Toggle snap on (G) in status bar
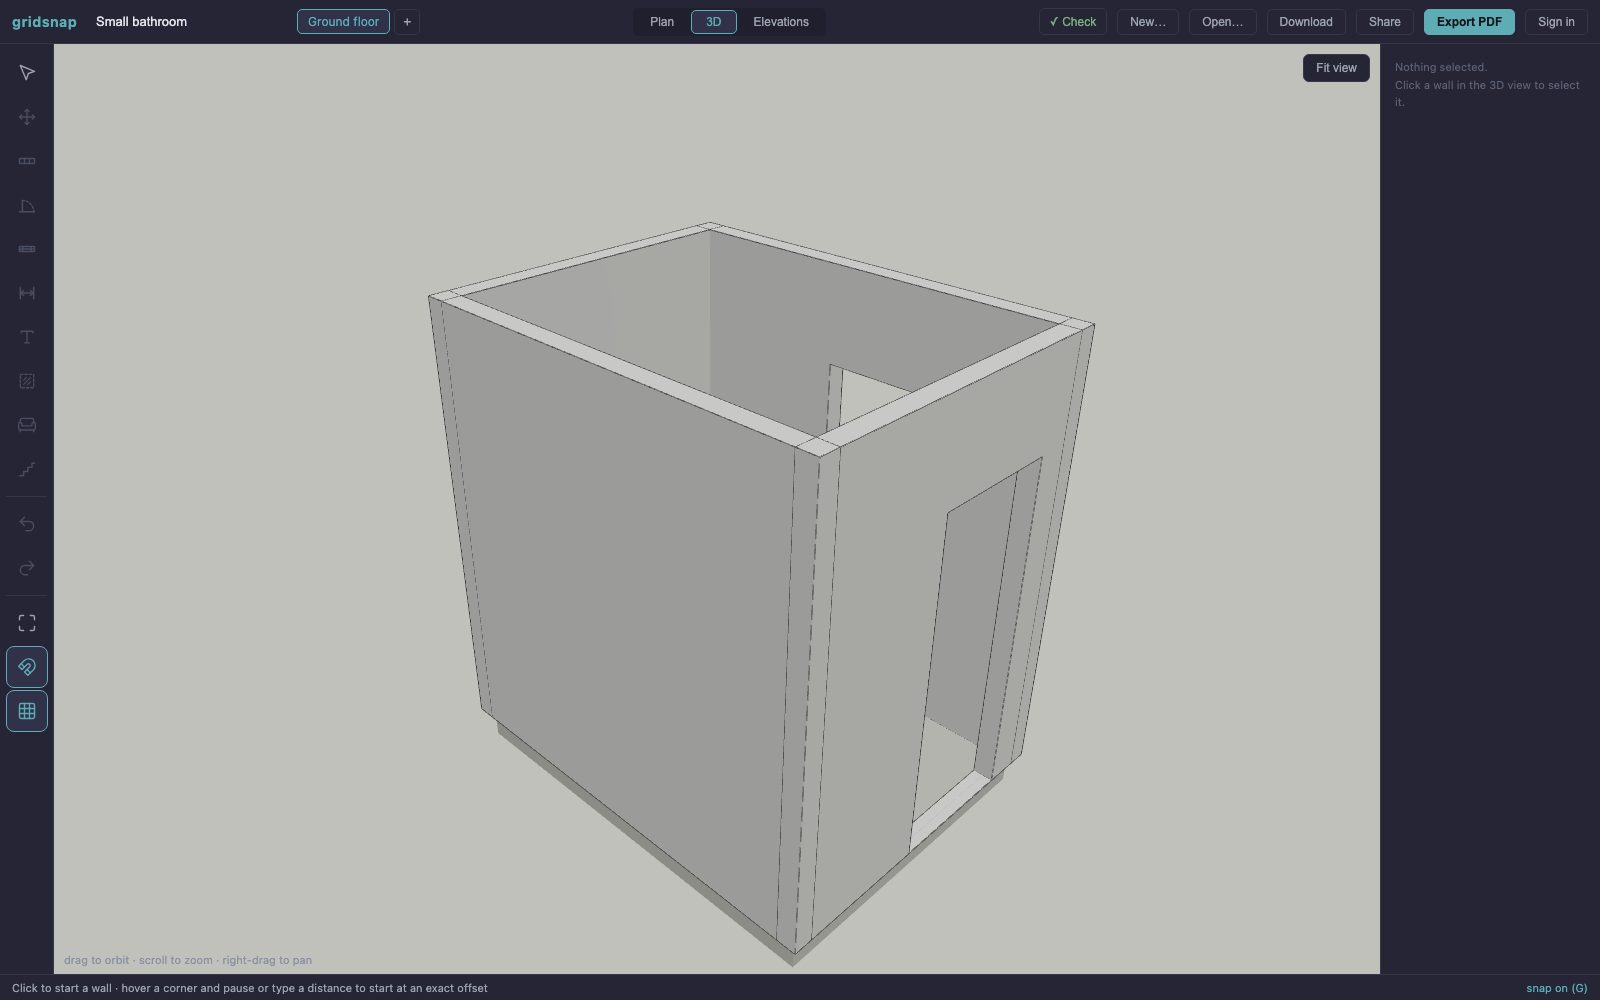Image resolution: width=1600 pixels, height=1000 pixels. [1556, 988]
